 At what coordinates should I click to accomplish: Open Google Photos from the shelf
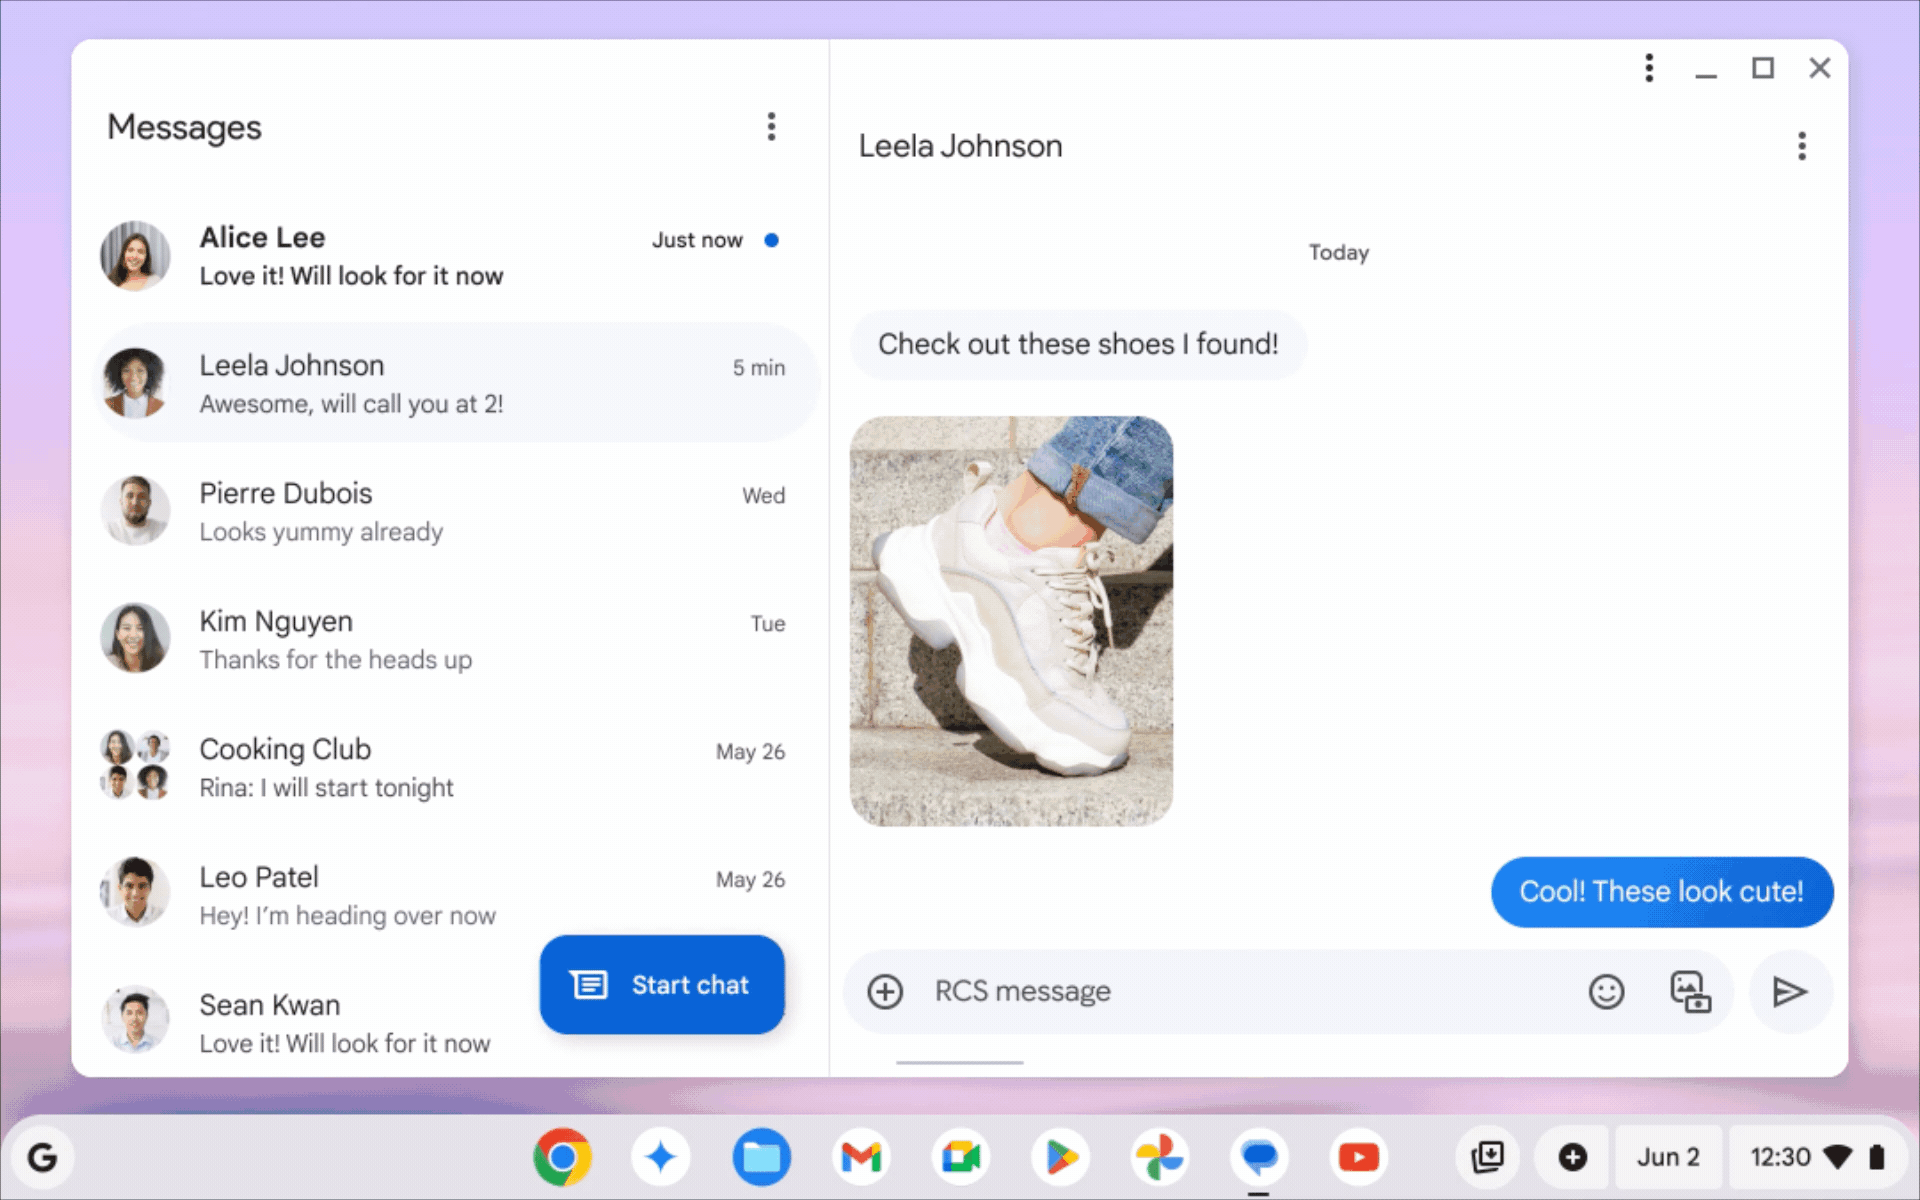click(x=1159, y=1157)
